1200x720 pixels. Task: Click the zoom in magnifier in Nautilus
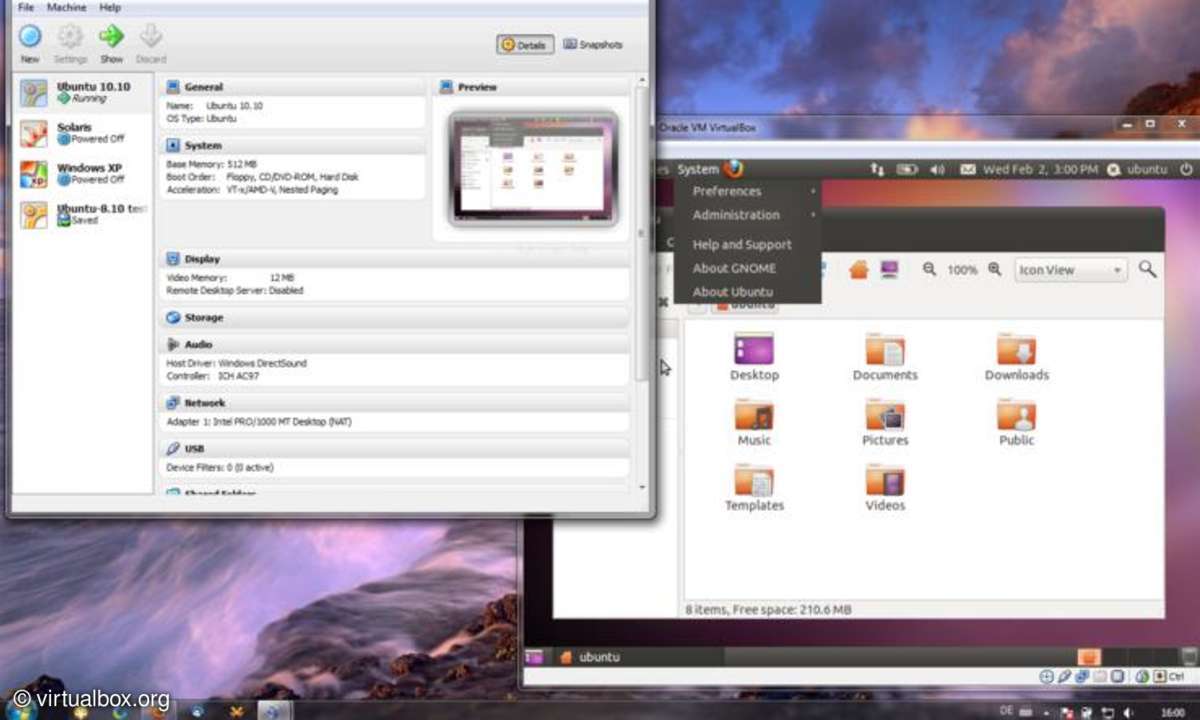pos(995,270)
